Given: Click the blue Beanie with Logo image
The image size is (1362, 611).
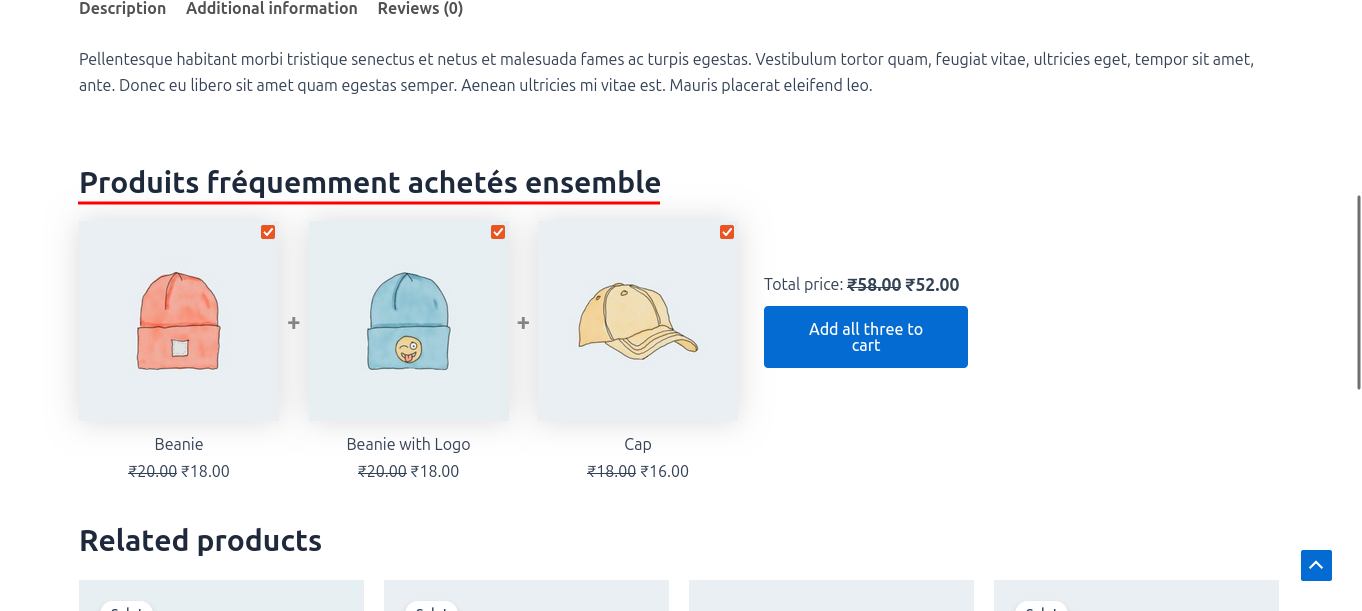Looking at the screenshot, I should [x=408, y=321].
